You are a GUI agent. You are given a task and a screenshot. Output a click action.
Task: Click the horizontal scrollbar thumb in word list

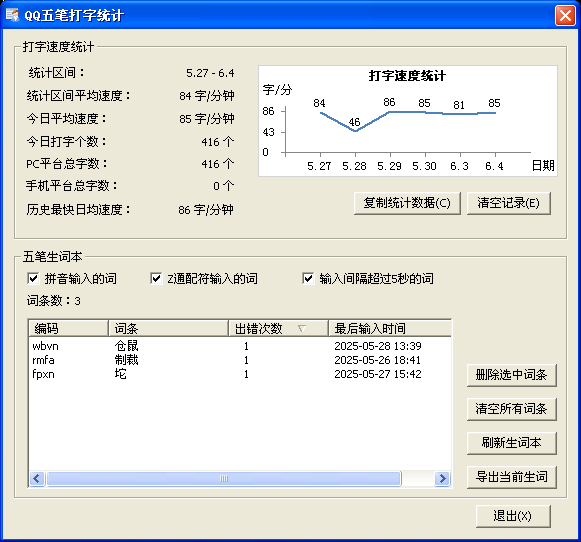(224, 478)
